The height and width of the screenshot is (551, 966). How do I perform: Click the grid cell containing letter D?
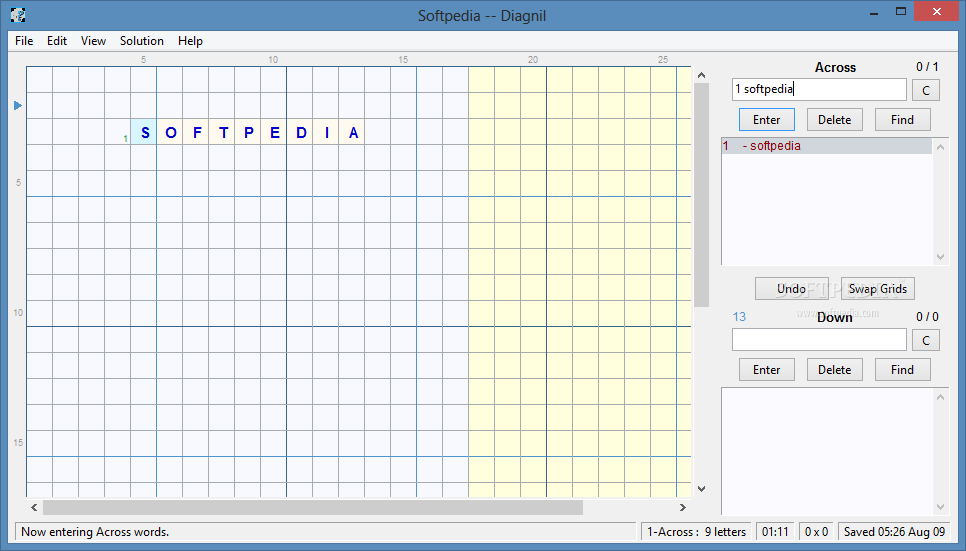click(x=299, y=132)
